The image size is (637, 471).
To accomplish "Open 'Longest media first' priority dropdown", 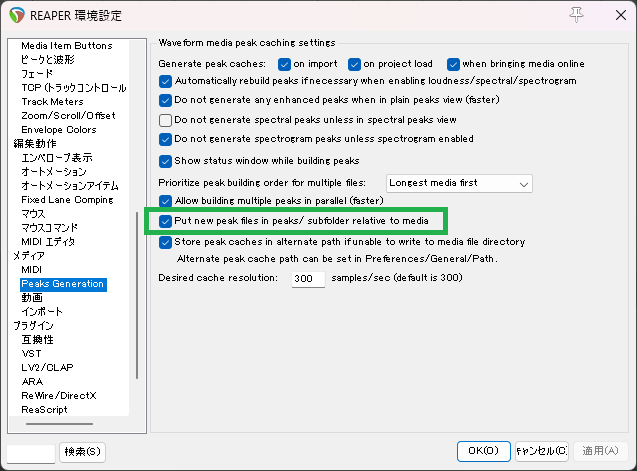I will pyautogui.click(x=459, y=183).
